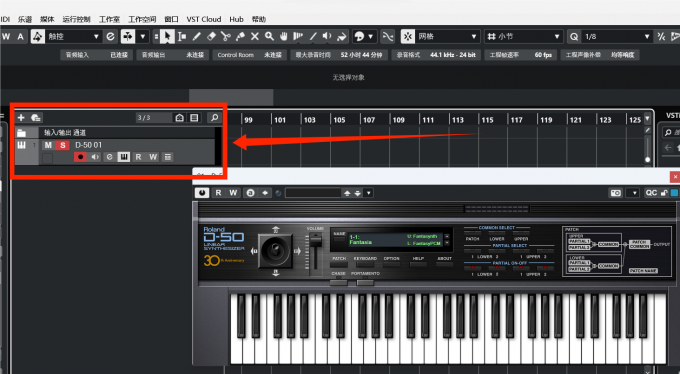Select the Draw pencil tool
Screen dimensions: 680x374
point(196,36)
